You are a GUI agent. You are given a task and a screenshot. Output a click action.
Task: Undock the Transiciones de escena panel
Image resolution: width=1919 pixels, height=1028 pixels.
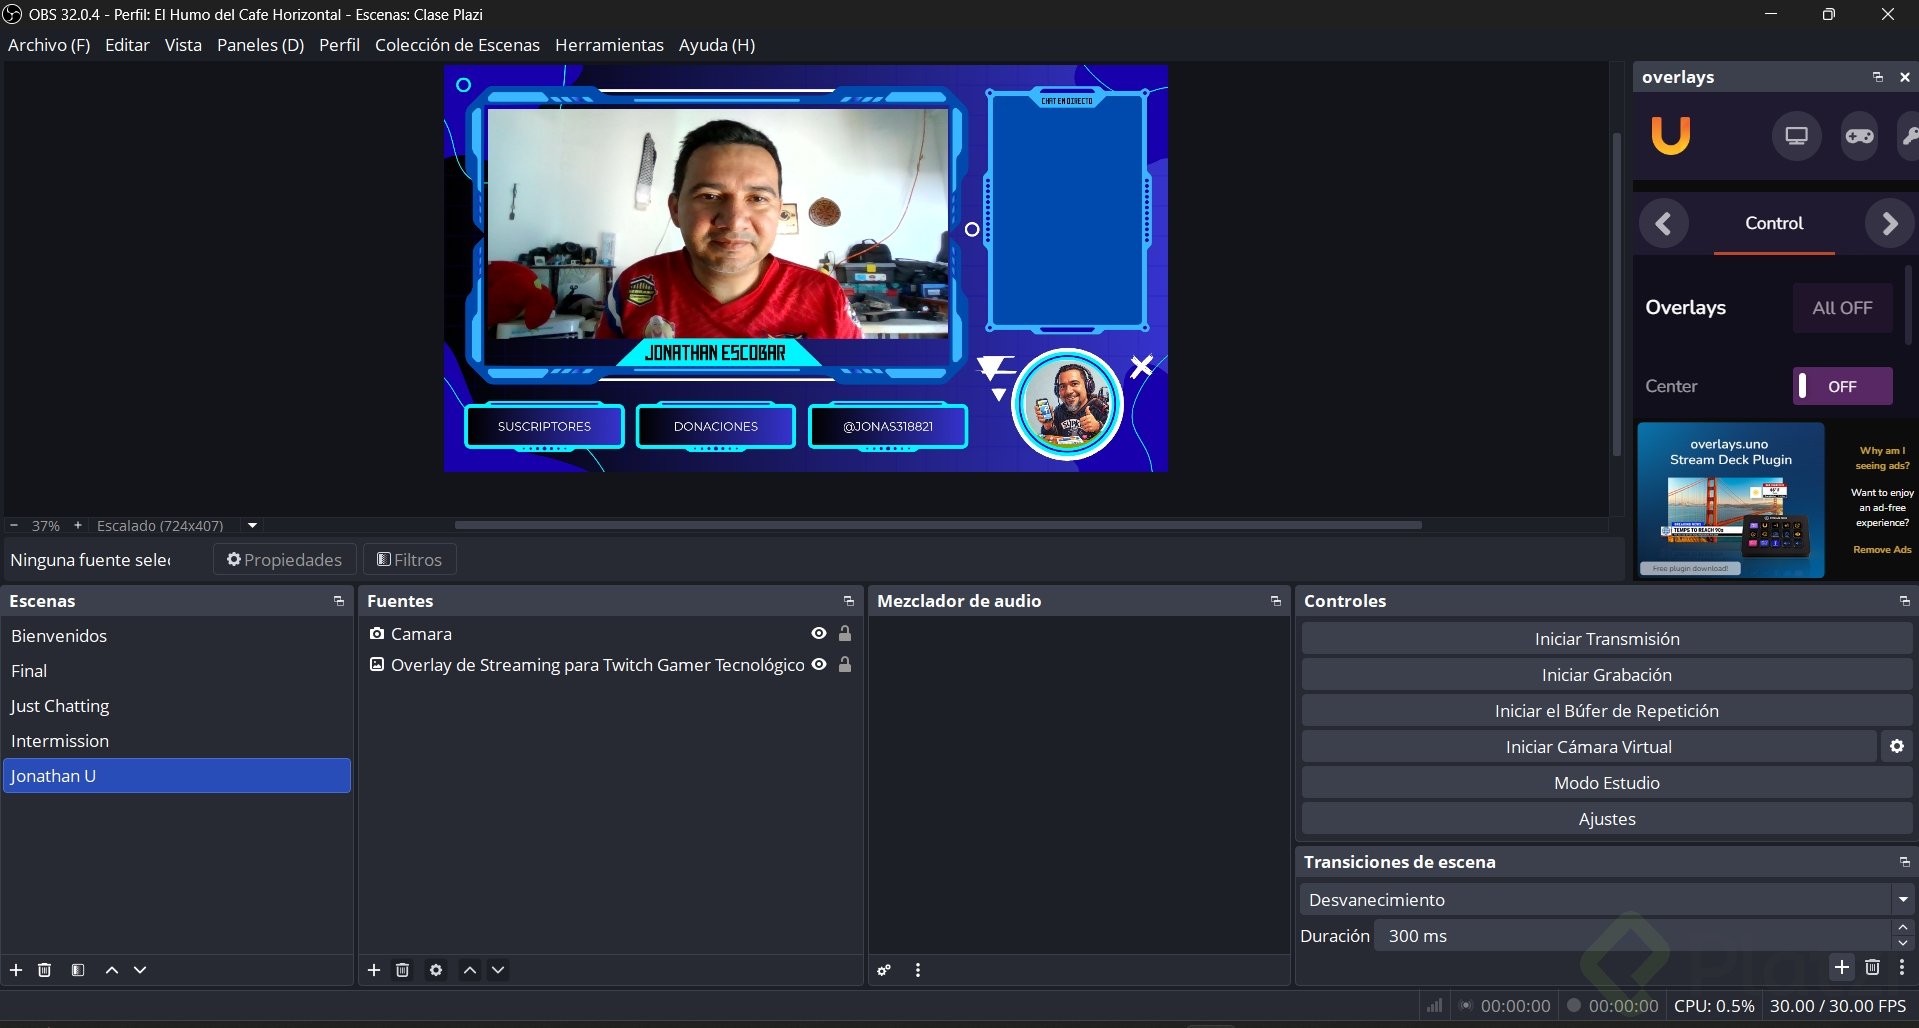coord(1905,862)
